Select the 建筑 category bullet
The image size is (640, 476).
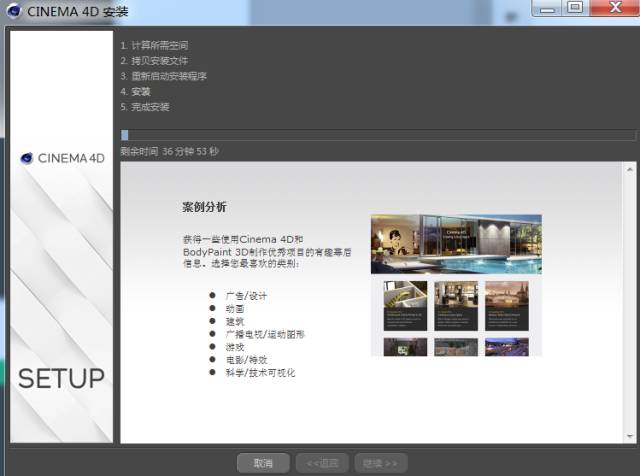click(x=235, y=322)
